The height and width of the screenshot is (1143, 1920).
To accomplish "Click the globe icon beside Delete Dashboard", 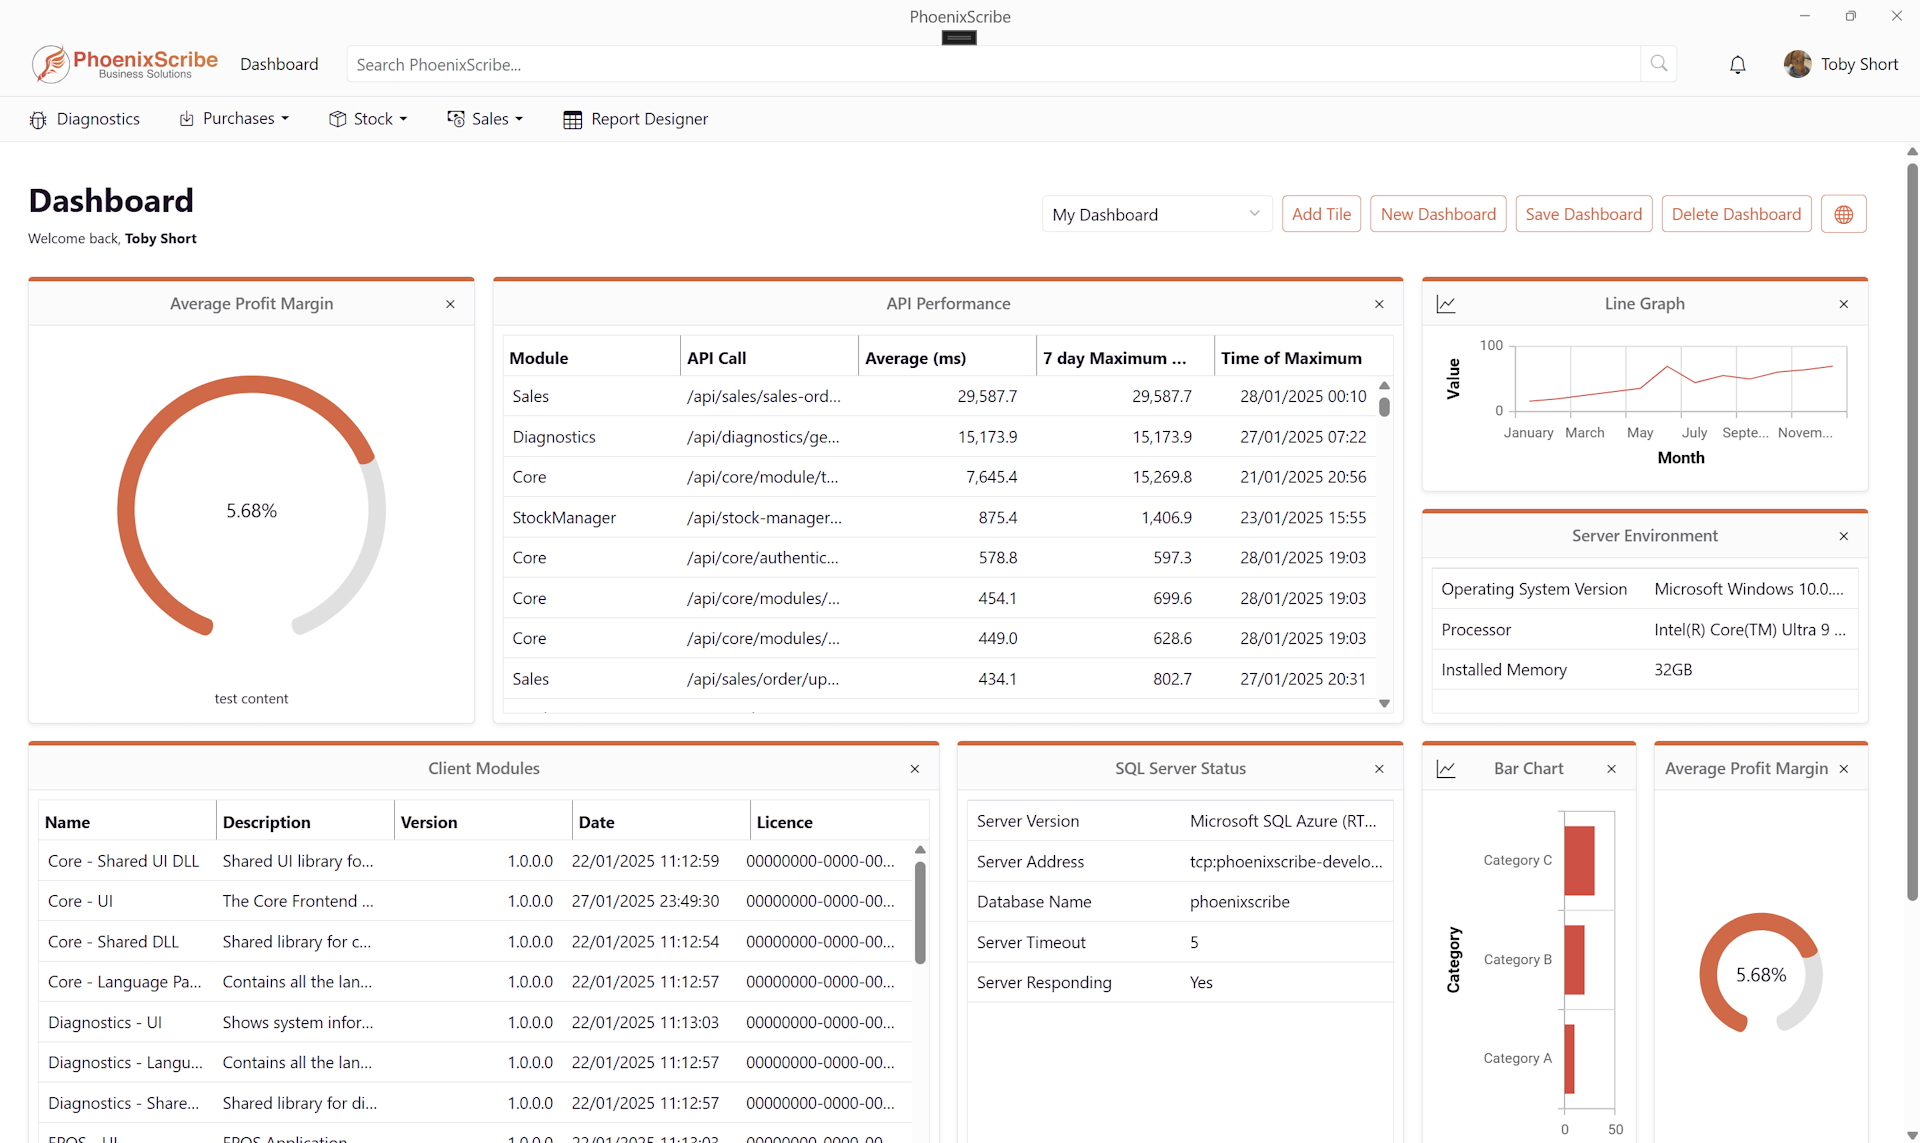I will (1843, 213).
